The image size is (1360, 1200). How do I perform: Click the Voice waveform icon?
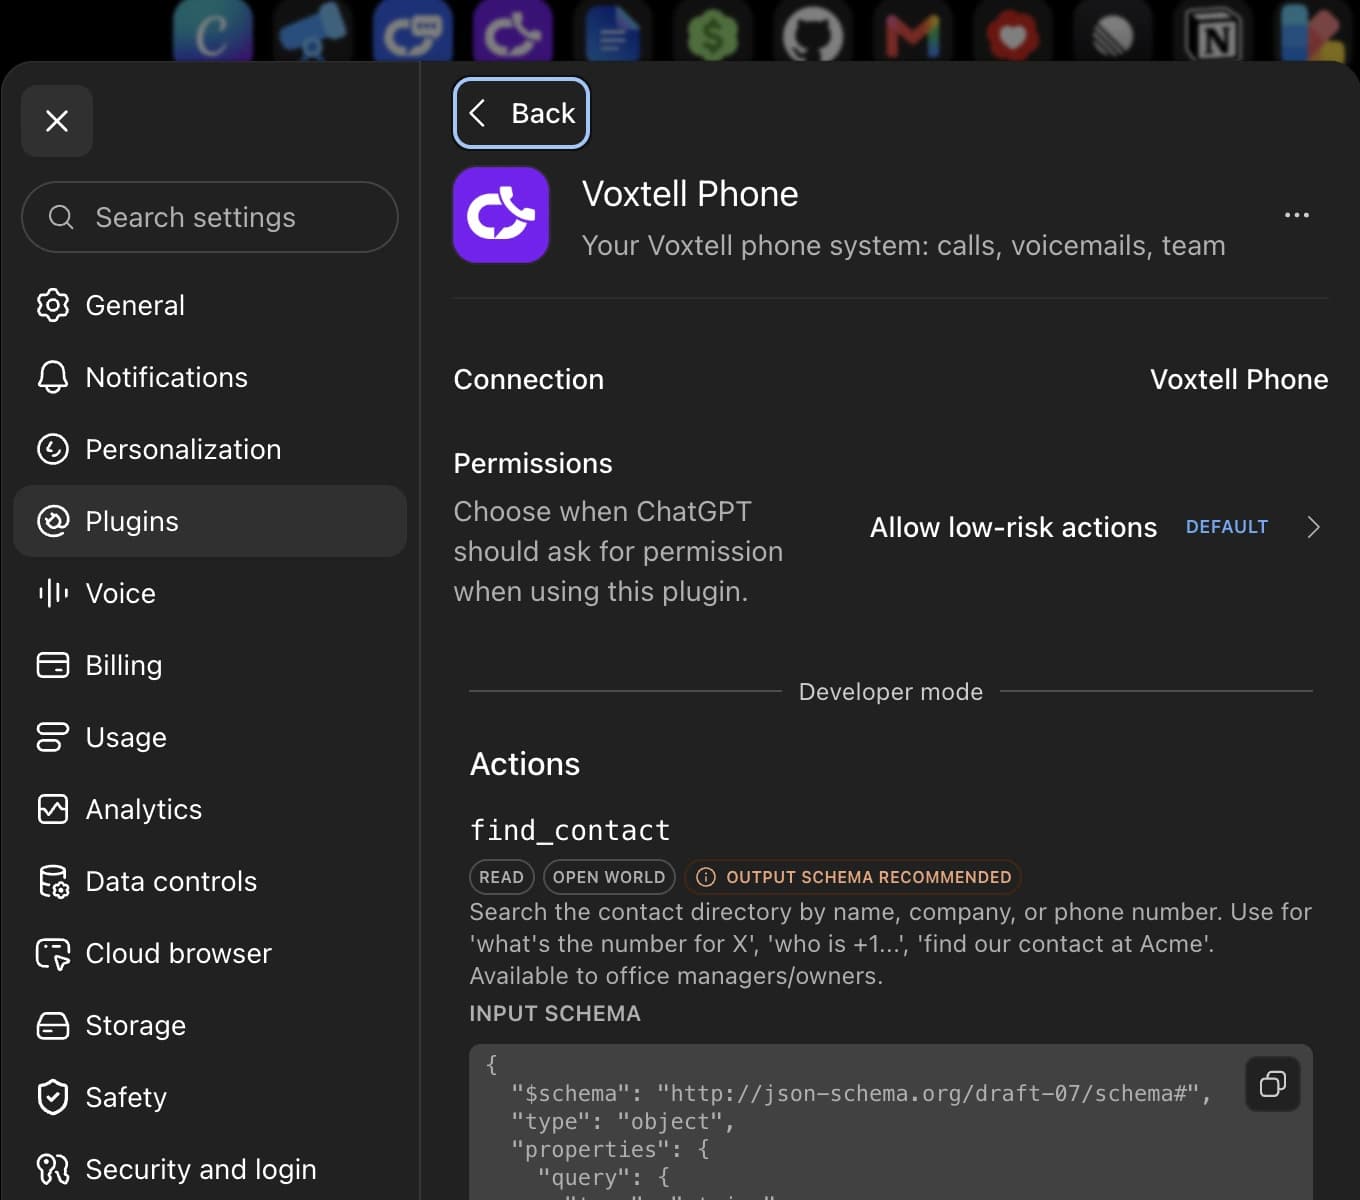tap(53, 593)
